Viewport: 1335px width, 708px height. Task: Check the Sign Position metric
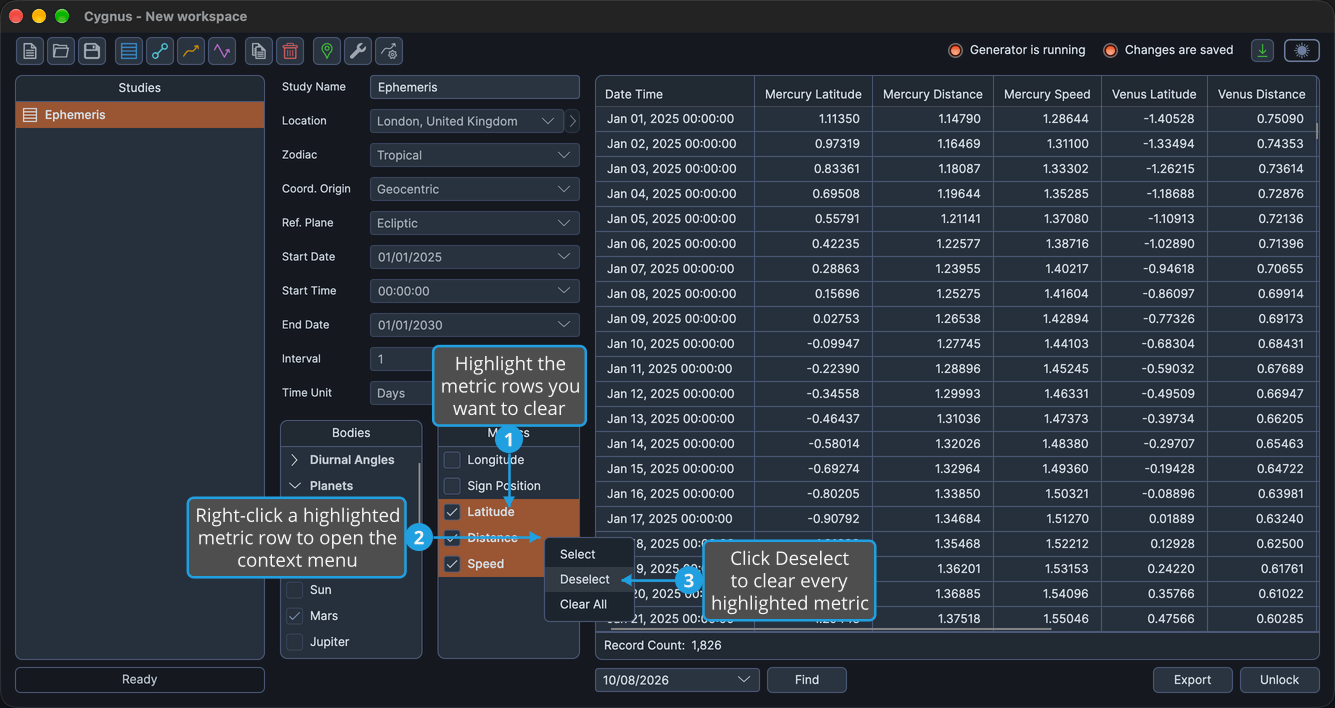coord(452,486)
